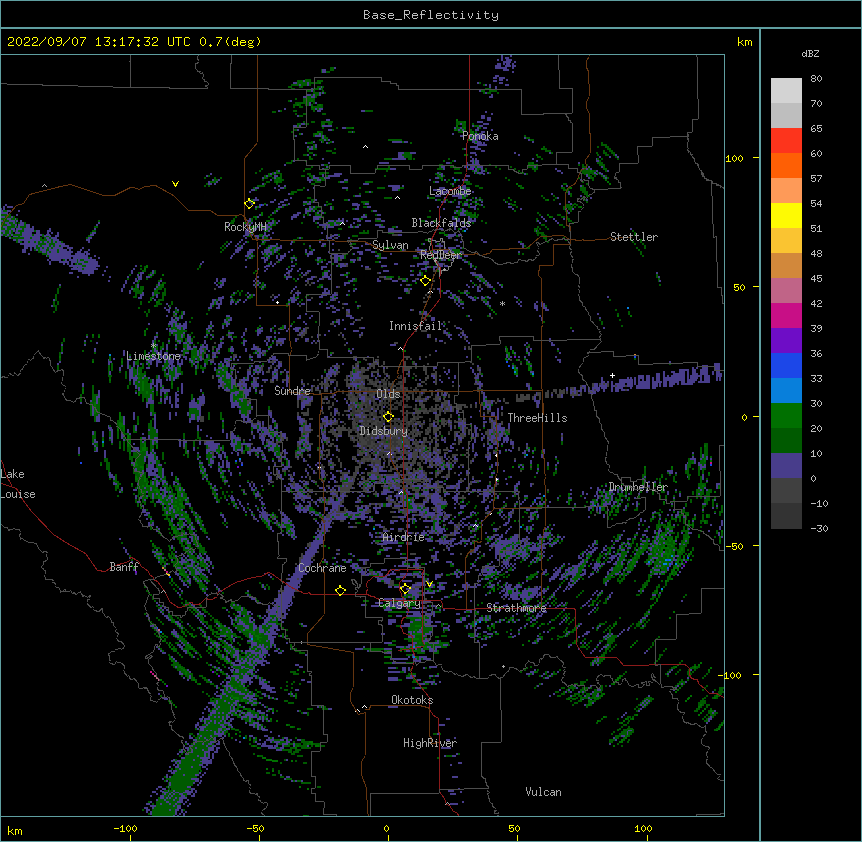Select the Banff label
This screenshot has width=862, height=842.
point(124,567)
